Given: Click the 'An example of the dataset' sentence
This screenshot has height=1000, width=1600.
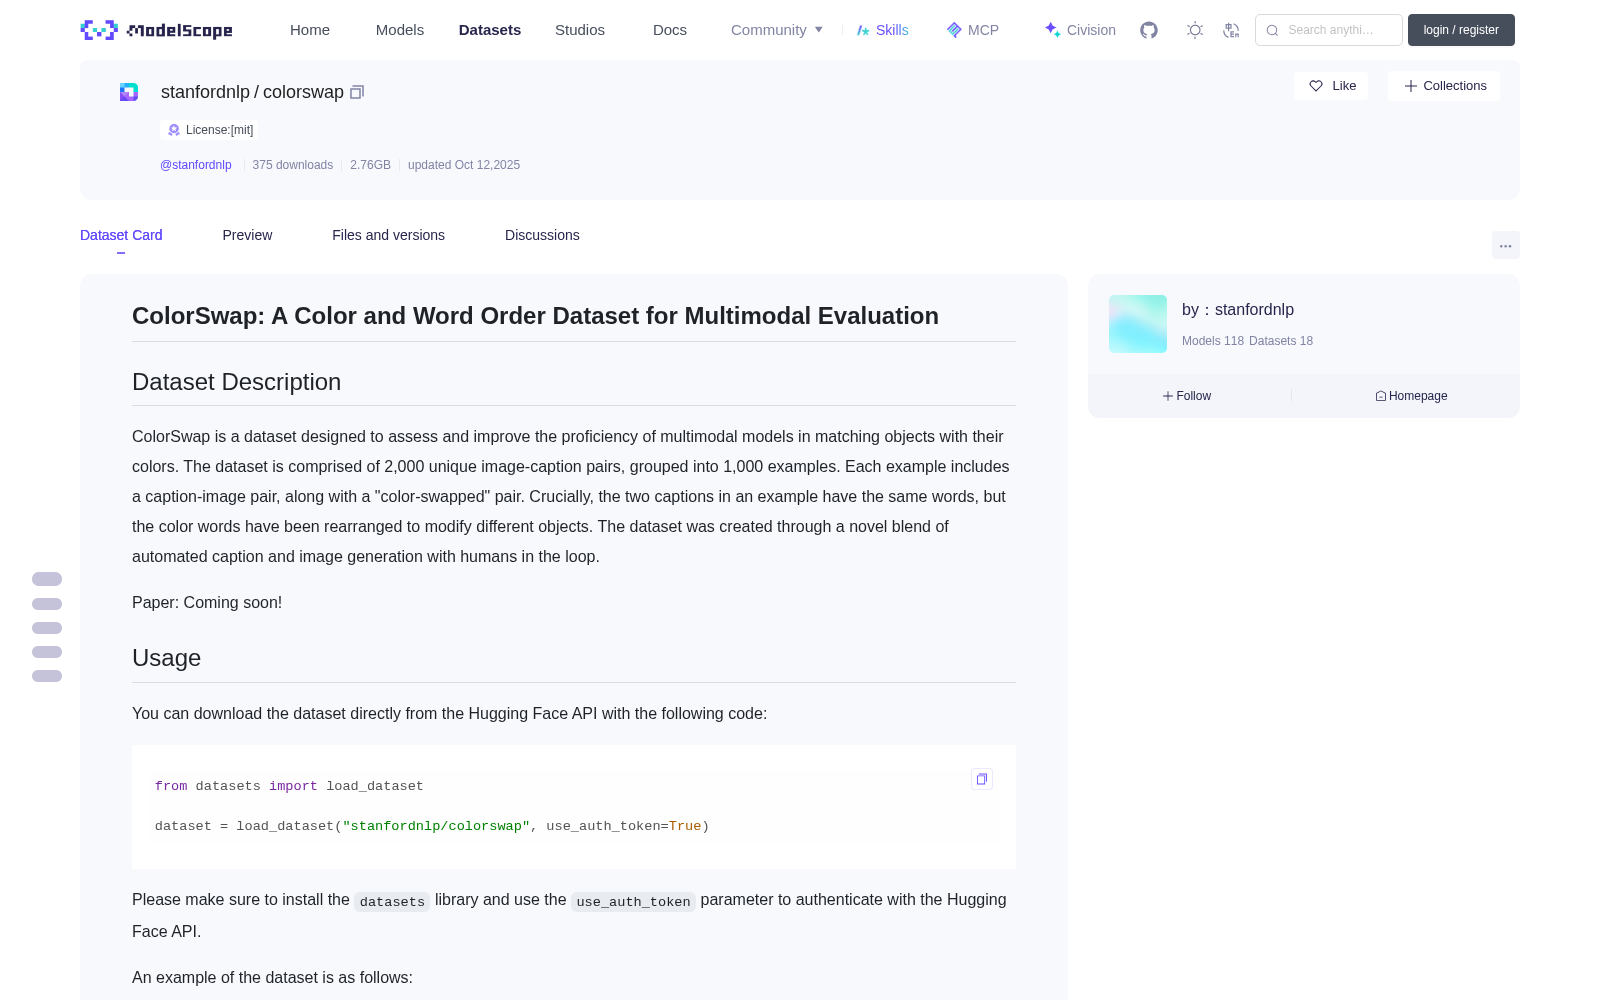Looking at the screenshot, I should click(x=272, y=977).
